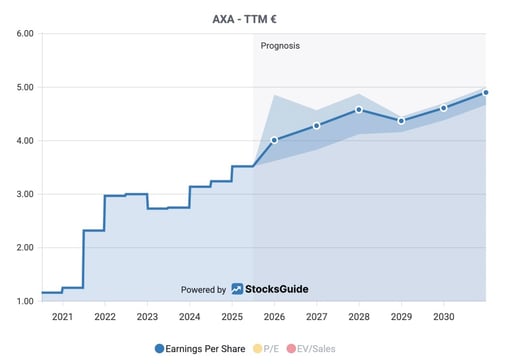This screenshot has width=505, height=364.
Task: Click the Prognosis label
Action: pos(280,46)
